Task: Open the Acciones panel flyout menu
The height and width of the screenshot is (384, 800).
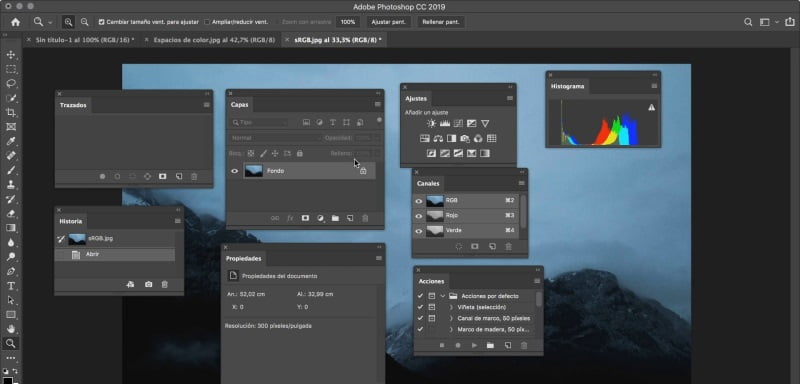Action: tap(537, 281)
